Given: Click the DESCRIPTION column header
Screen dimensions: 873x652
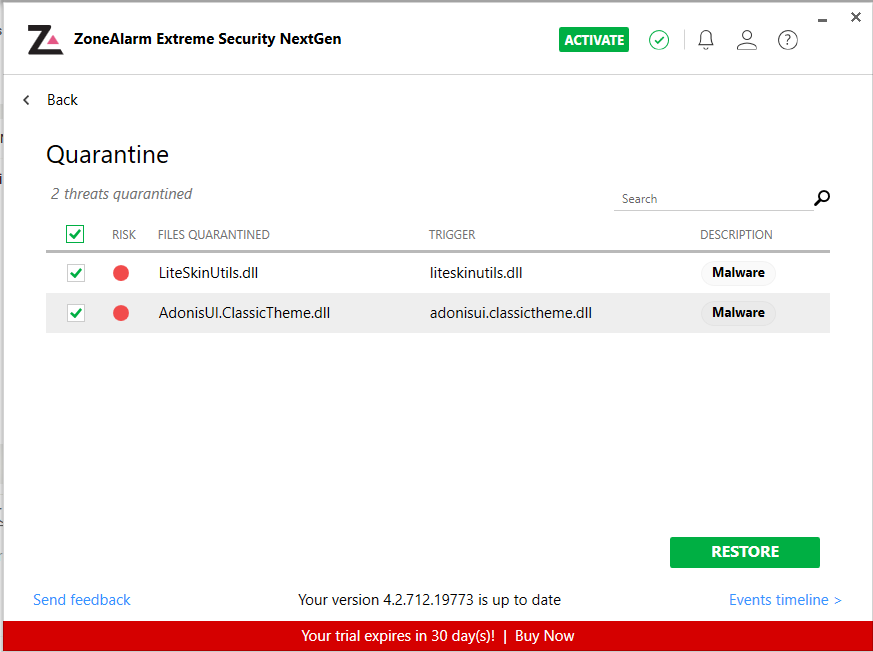Looking at the screenshot, I should tap(736, 234).
